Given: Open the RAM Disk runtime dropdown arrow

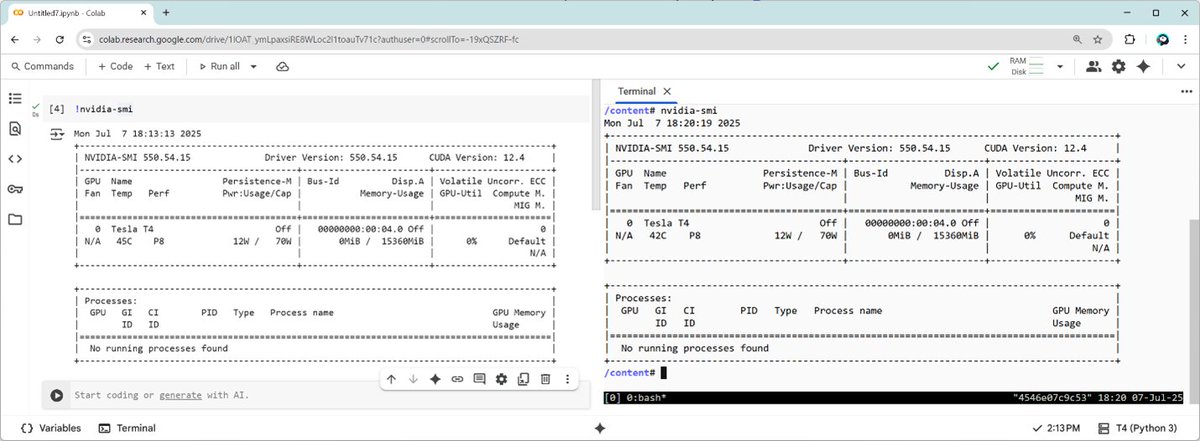Looking at the screenshot, I should tap(1060, 66).
